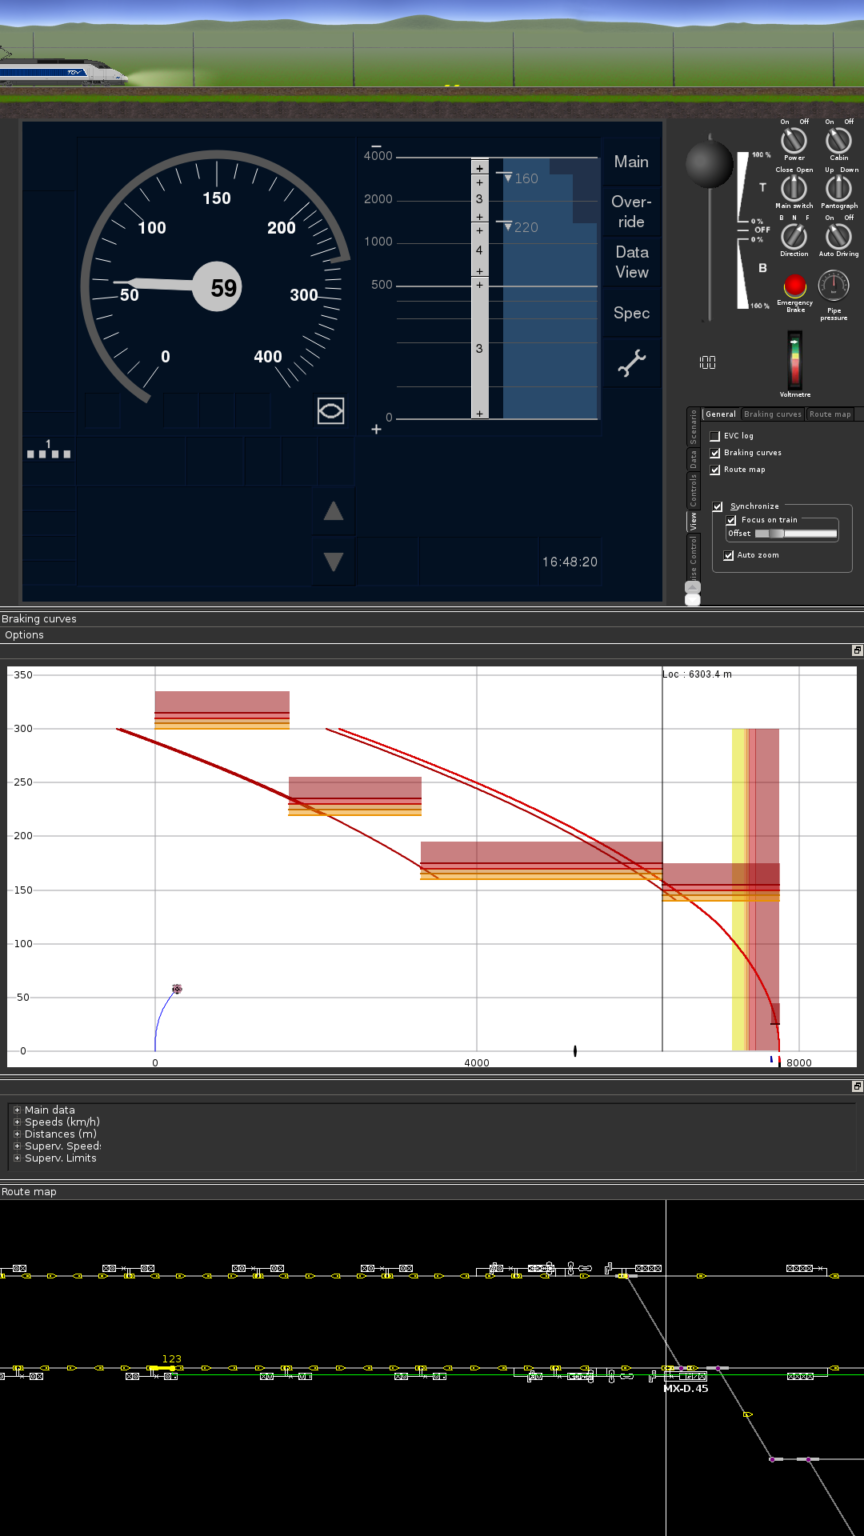
Task: Turn the Cabin rotary switch
Action: 838,140
